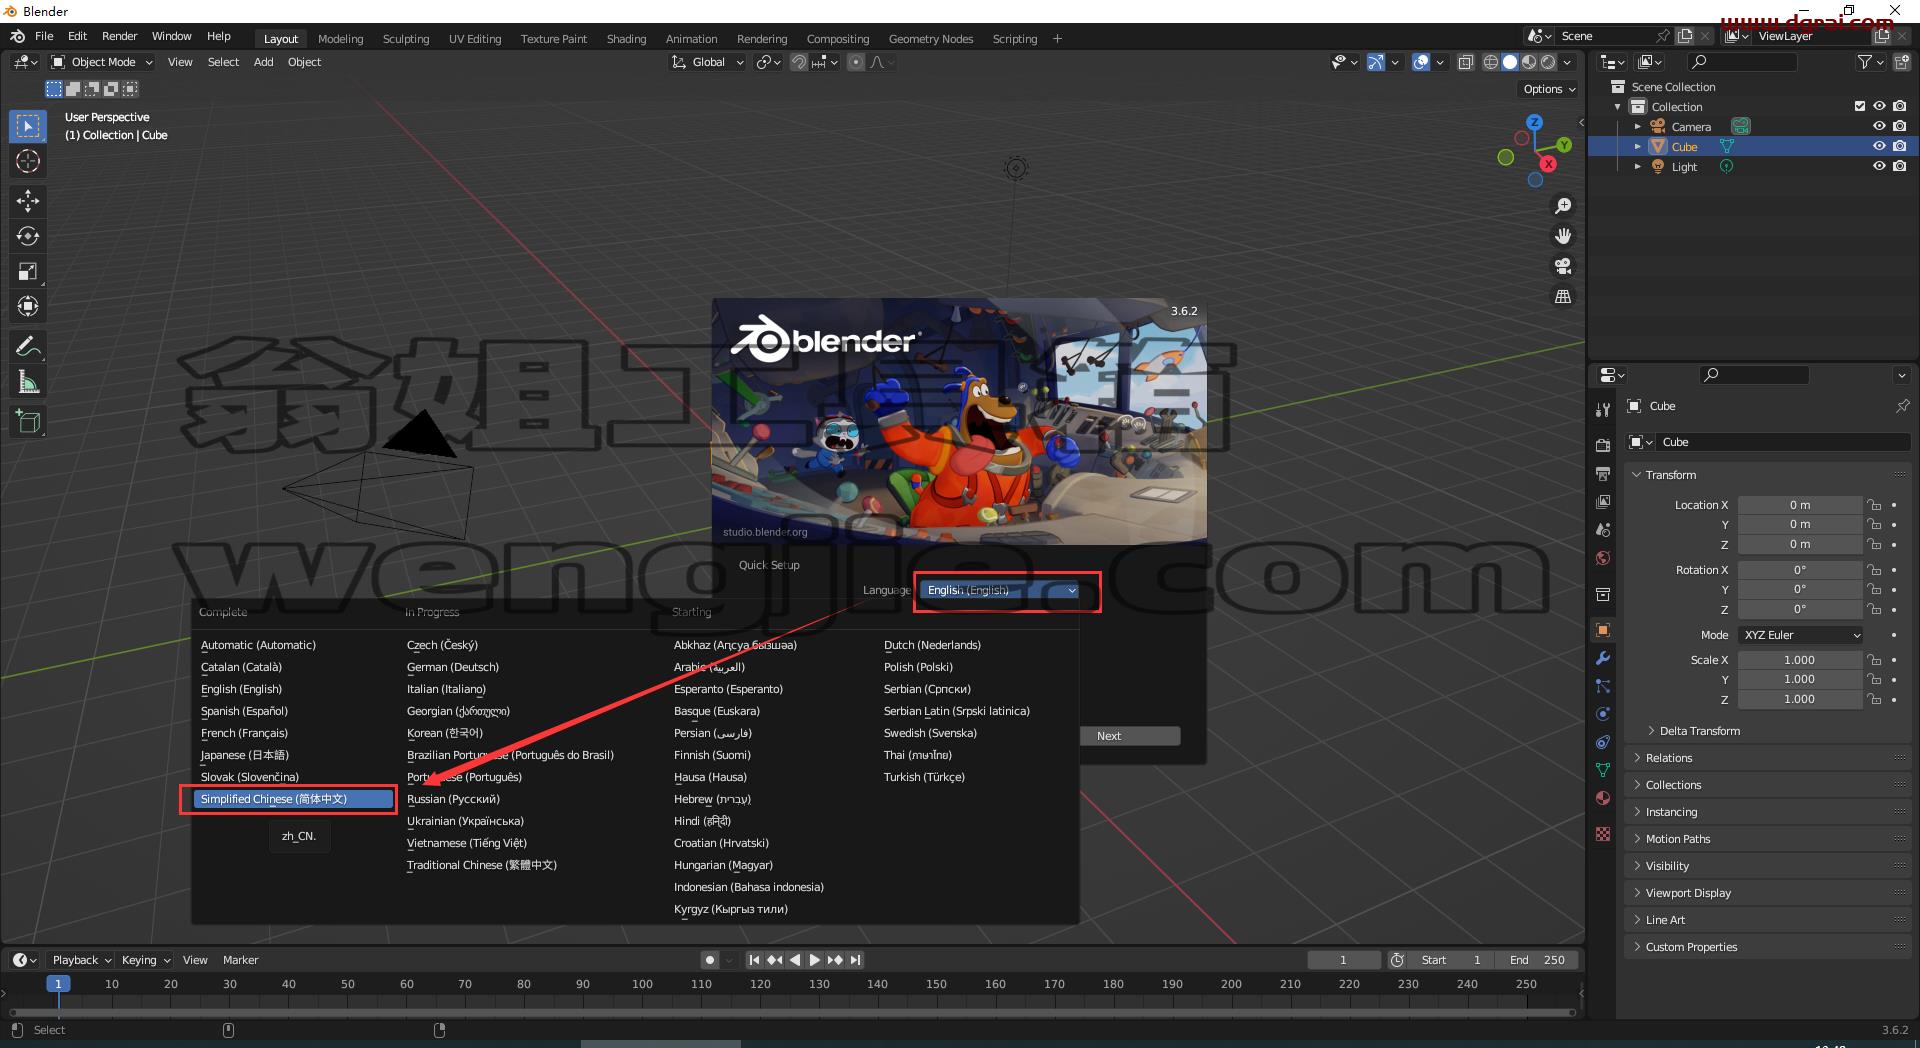
Task: Switch to Wireframe viewport shading
Action: point(1490,62)
